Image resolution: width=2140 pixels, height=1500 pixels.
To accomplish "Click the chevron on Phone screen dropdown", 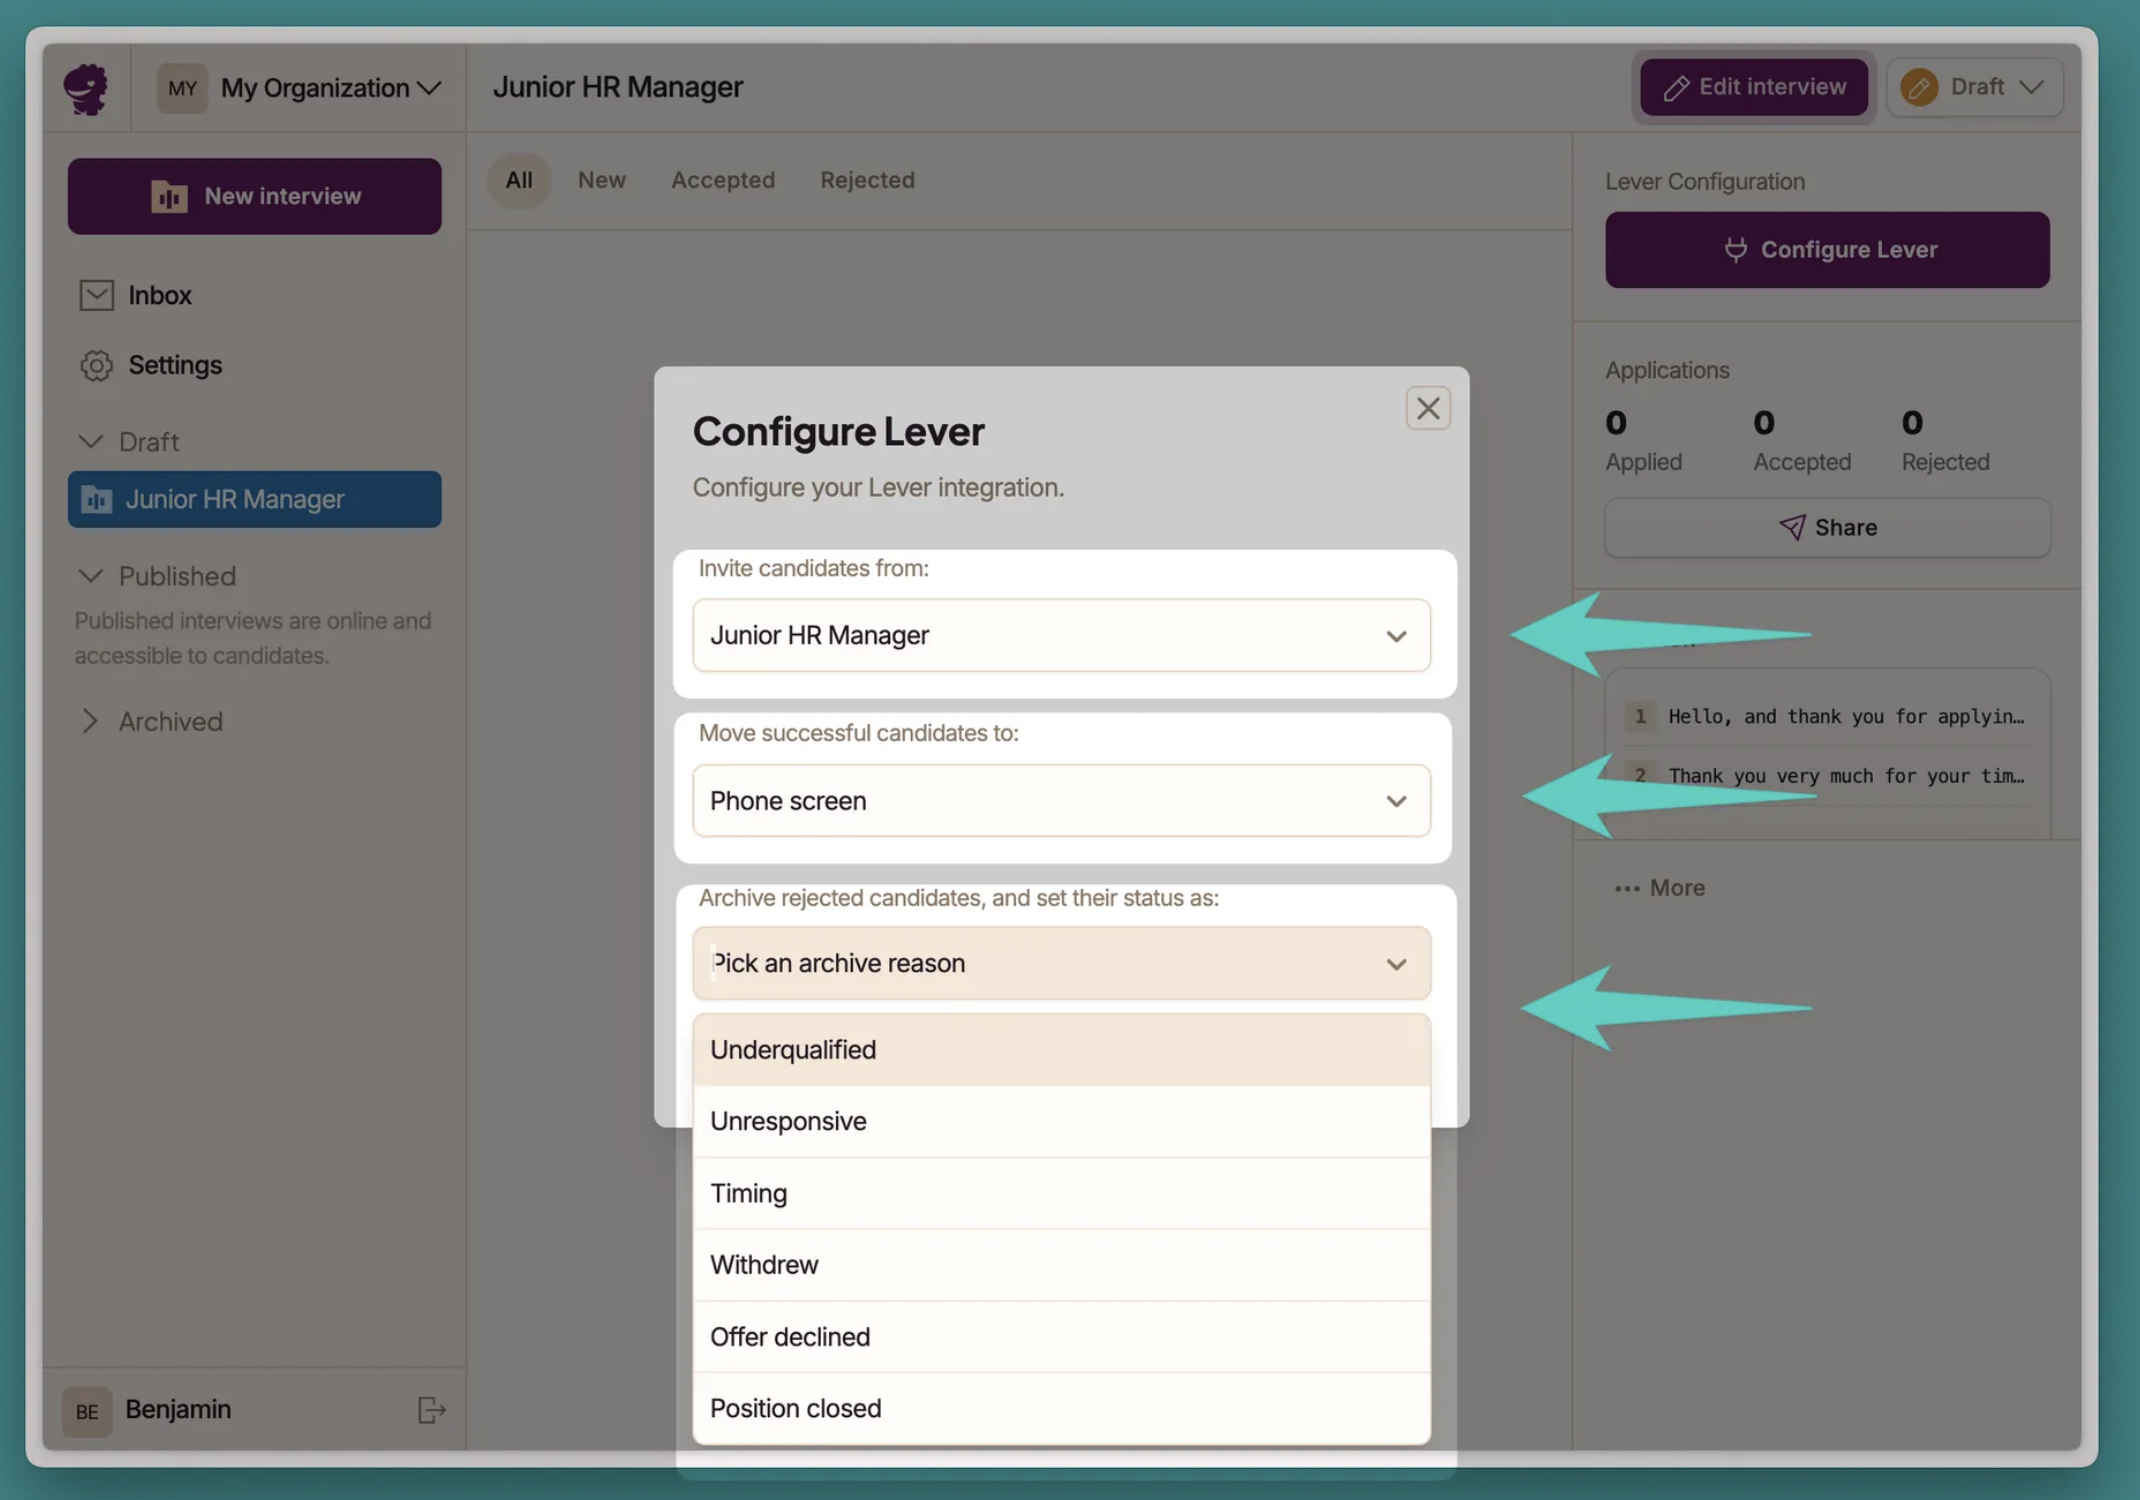I will coord(1396,801).
